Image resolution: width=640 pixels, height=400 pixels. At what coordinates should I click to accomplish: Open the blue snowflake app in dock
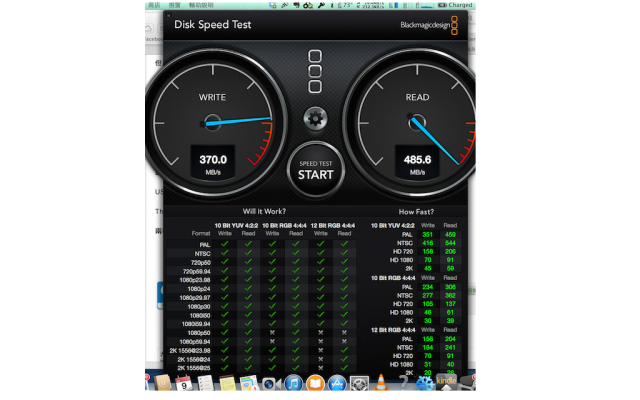click(x=424, y=383)
